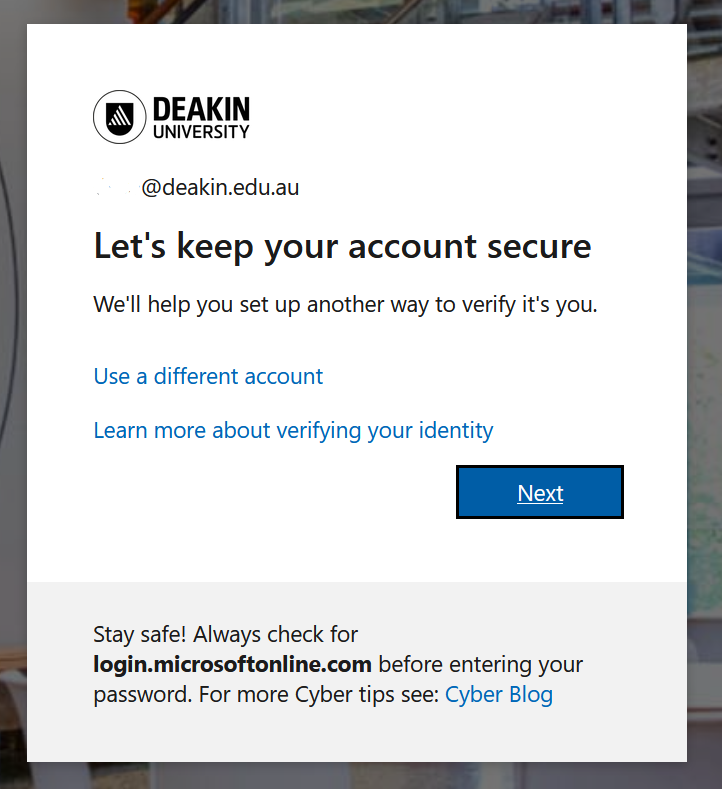Screen dimensions: 722x789
Task: Click the 'Stay safe! Always check for' text
Action: [225, 635]
